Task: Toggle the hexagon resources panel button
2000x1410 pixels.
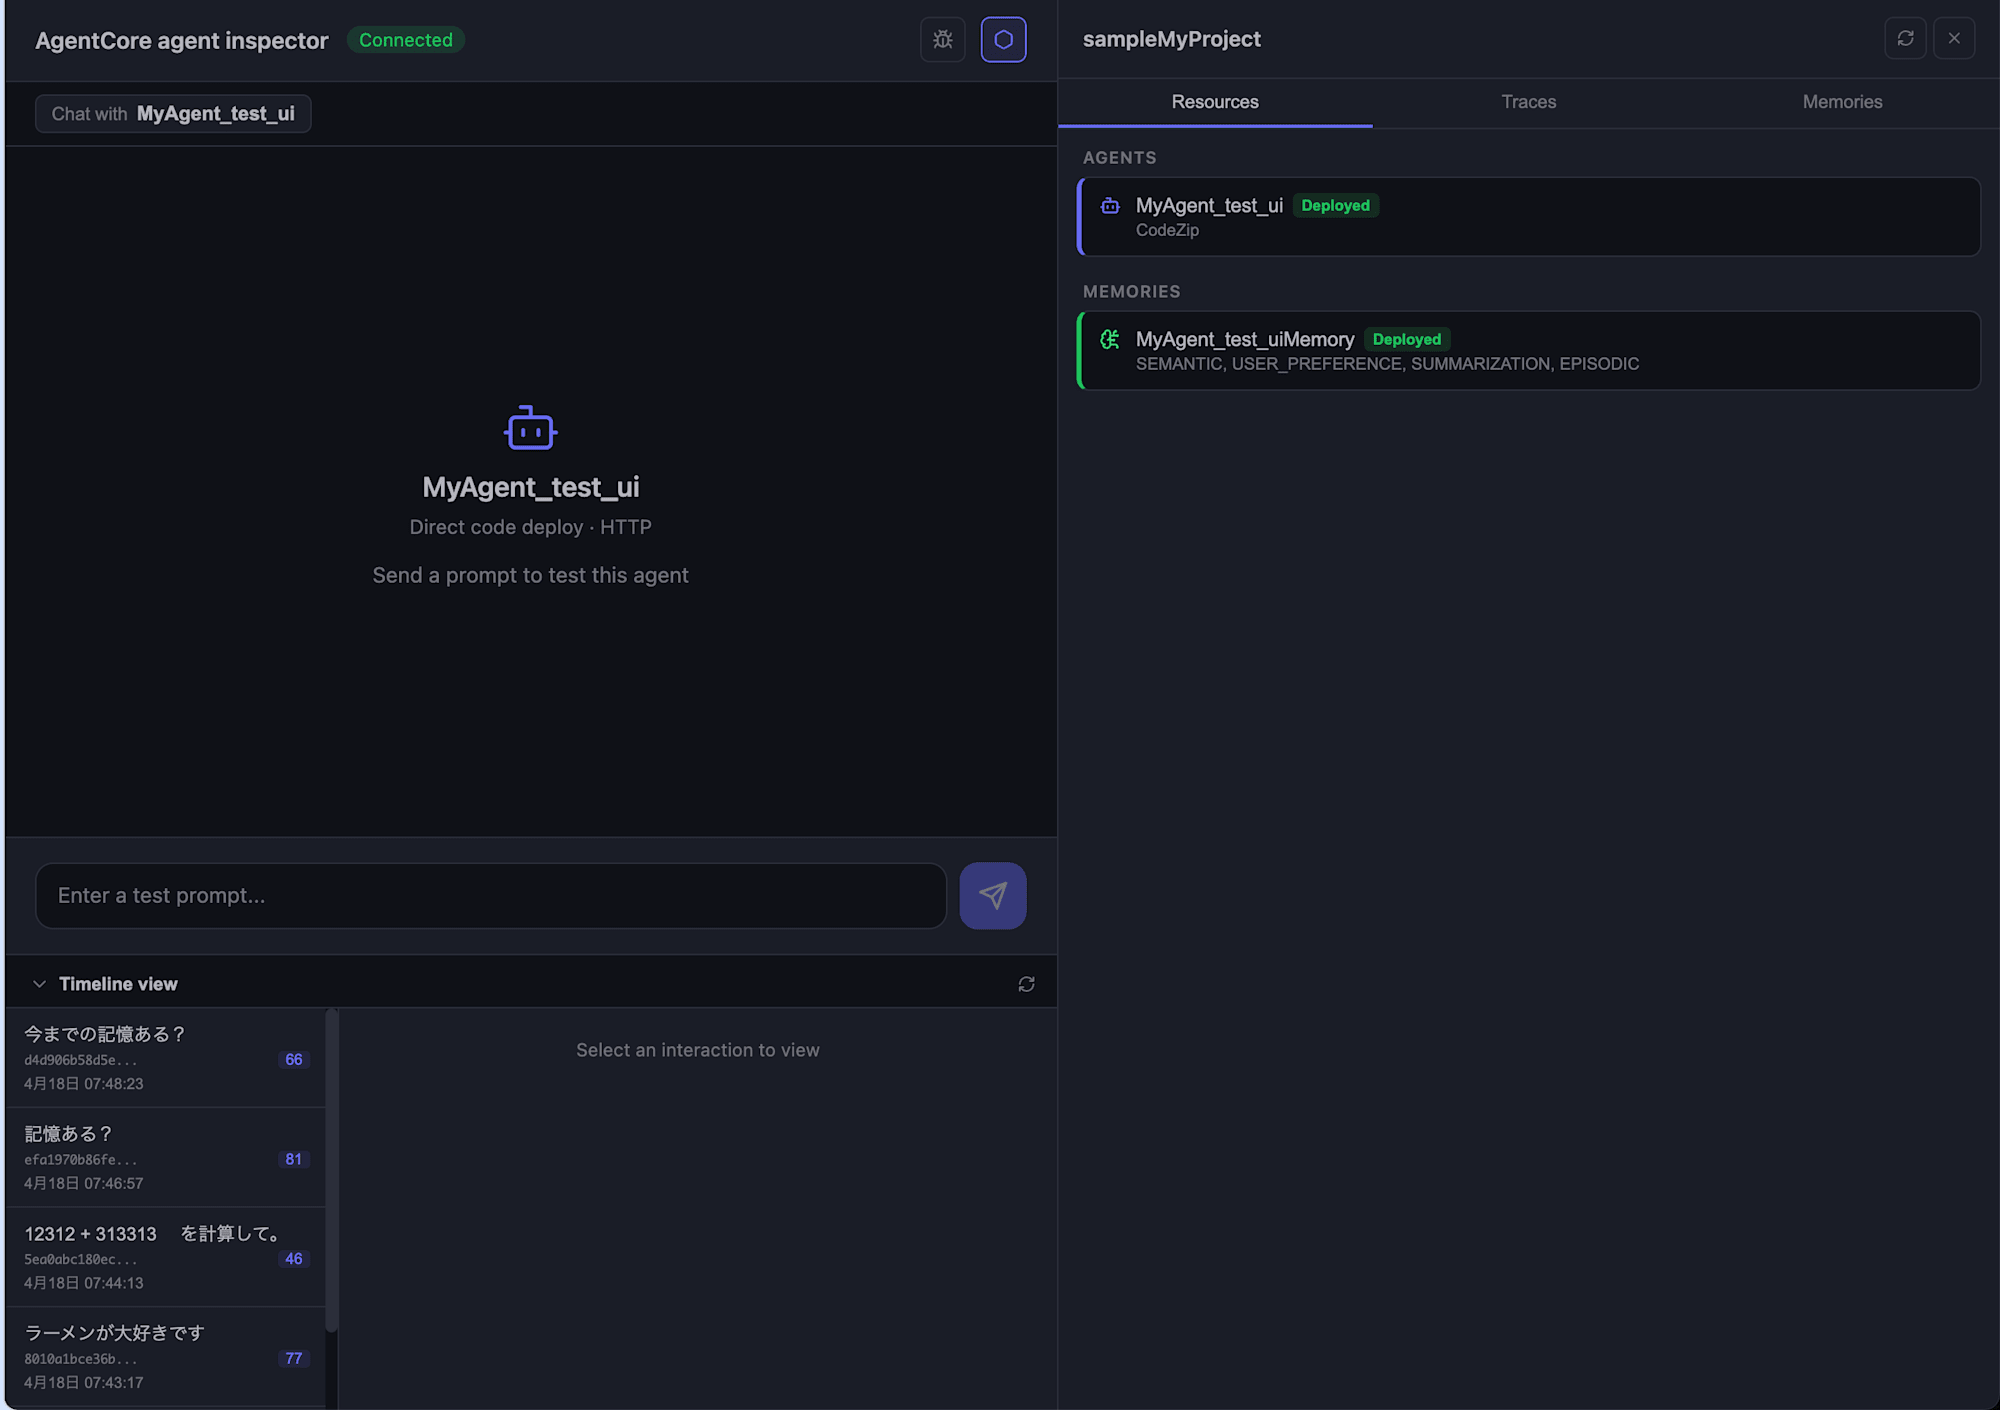Action: (1003, 40)
